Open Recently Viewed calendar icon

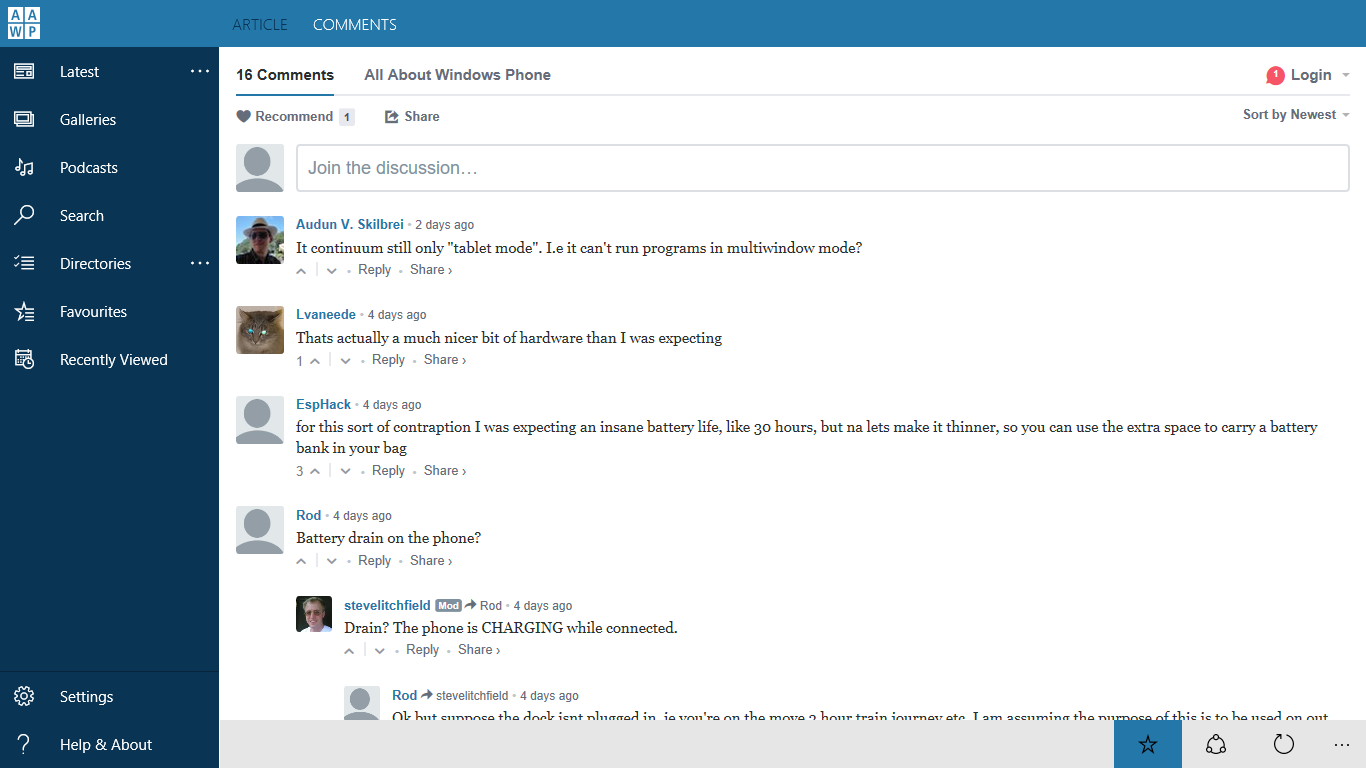(x=24, y=360)
